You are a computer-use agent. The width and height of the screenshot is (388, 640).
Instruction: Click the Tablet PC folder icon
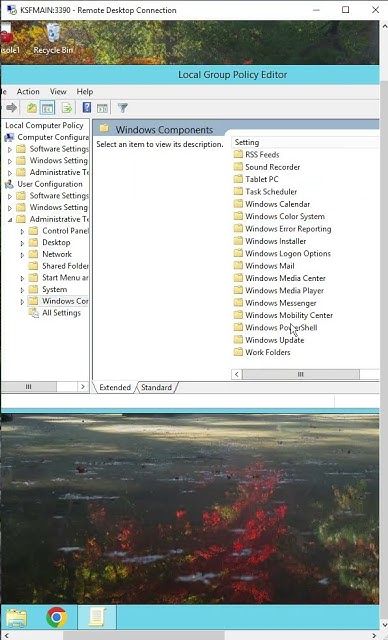click(238, 179)
